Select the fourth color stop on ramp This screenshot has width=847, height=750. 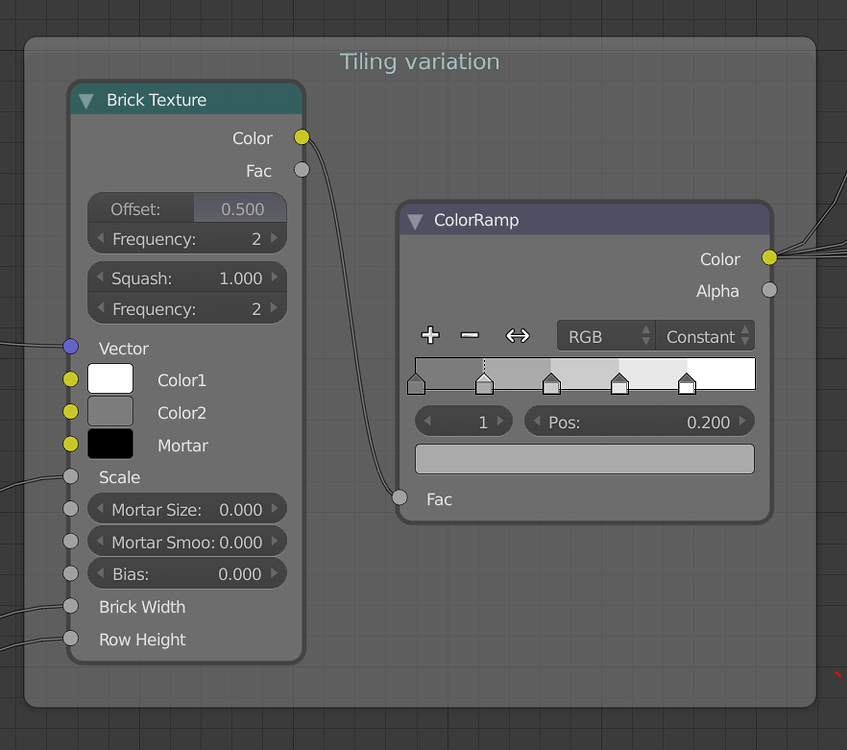(620, 384)
